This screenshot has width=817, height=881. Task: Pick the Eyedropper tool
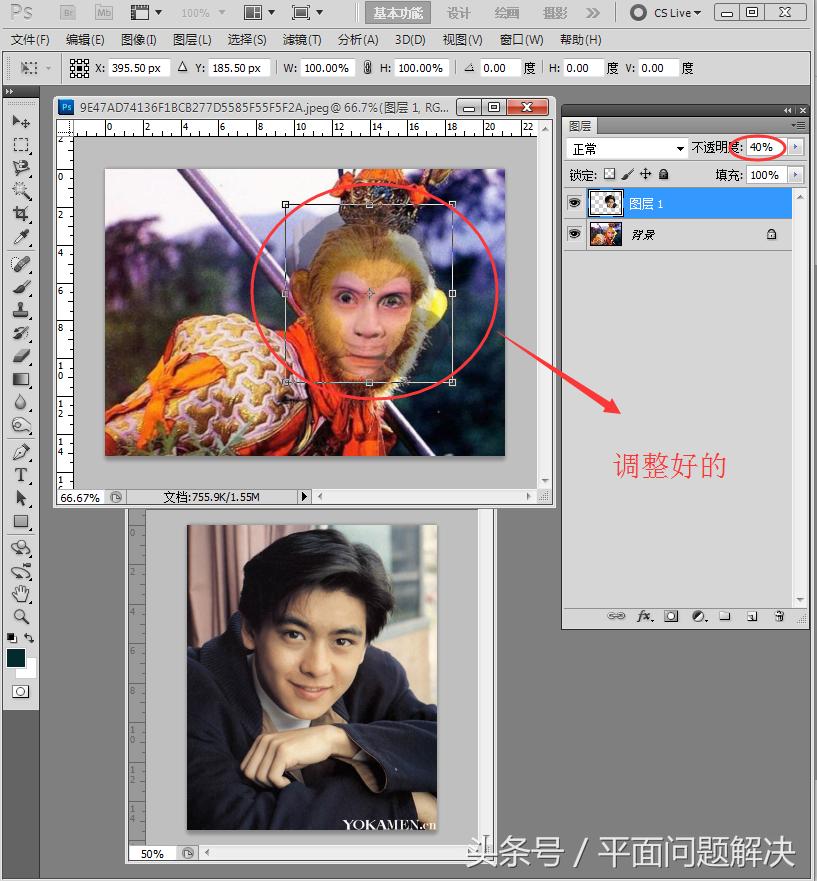[21, 238]
